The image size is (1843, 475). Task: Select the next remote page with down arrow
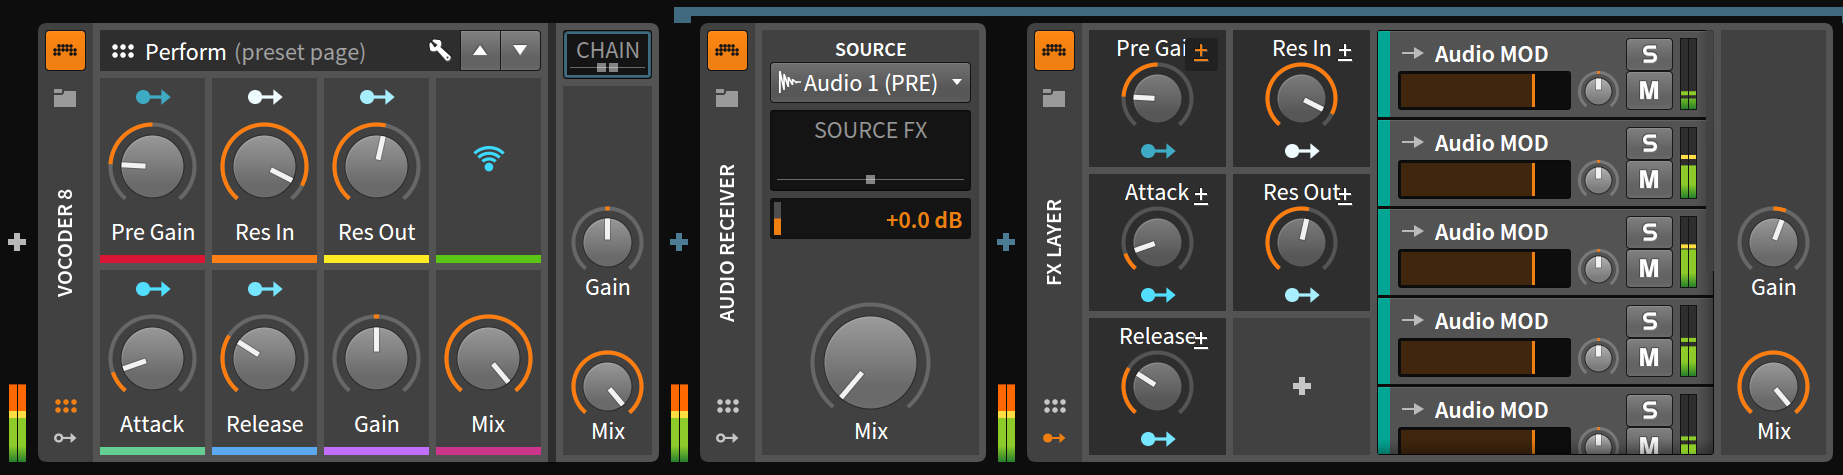520,51
